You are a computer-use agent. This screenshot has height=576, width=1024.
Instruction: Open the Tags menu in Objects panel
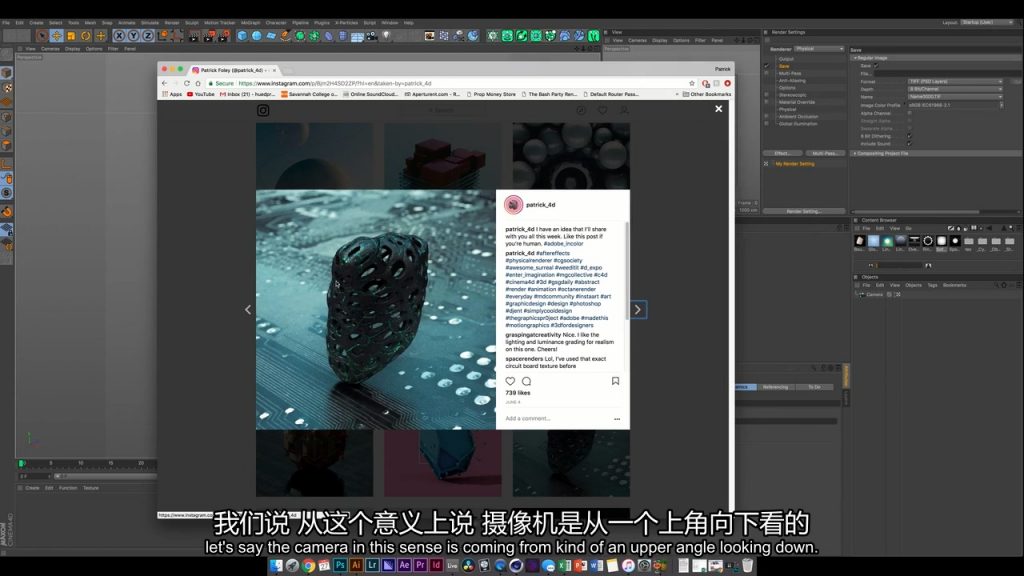(932, 285)
